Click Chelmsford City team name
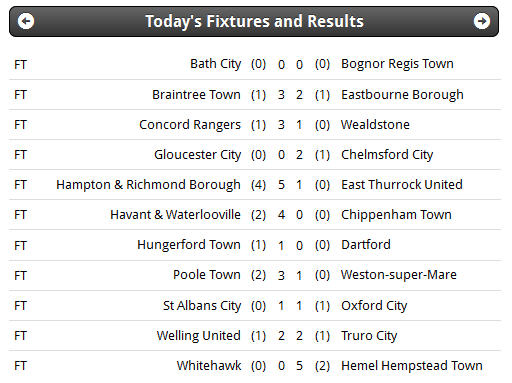Screen dimensions: 512x383 click(x=387, y=155)
